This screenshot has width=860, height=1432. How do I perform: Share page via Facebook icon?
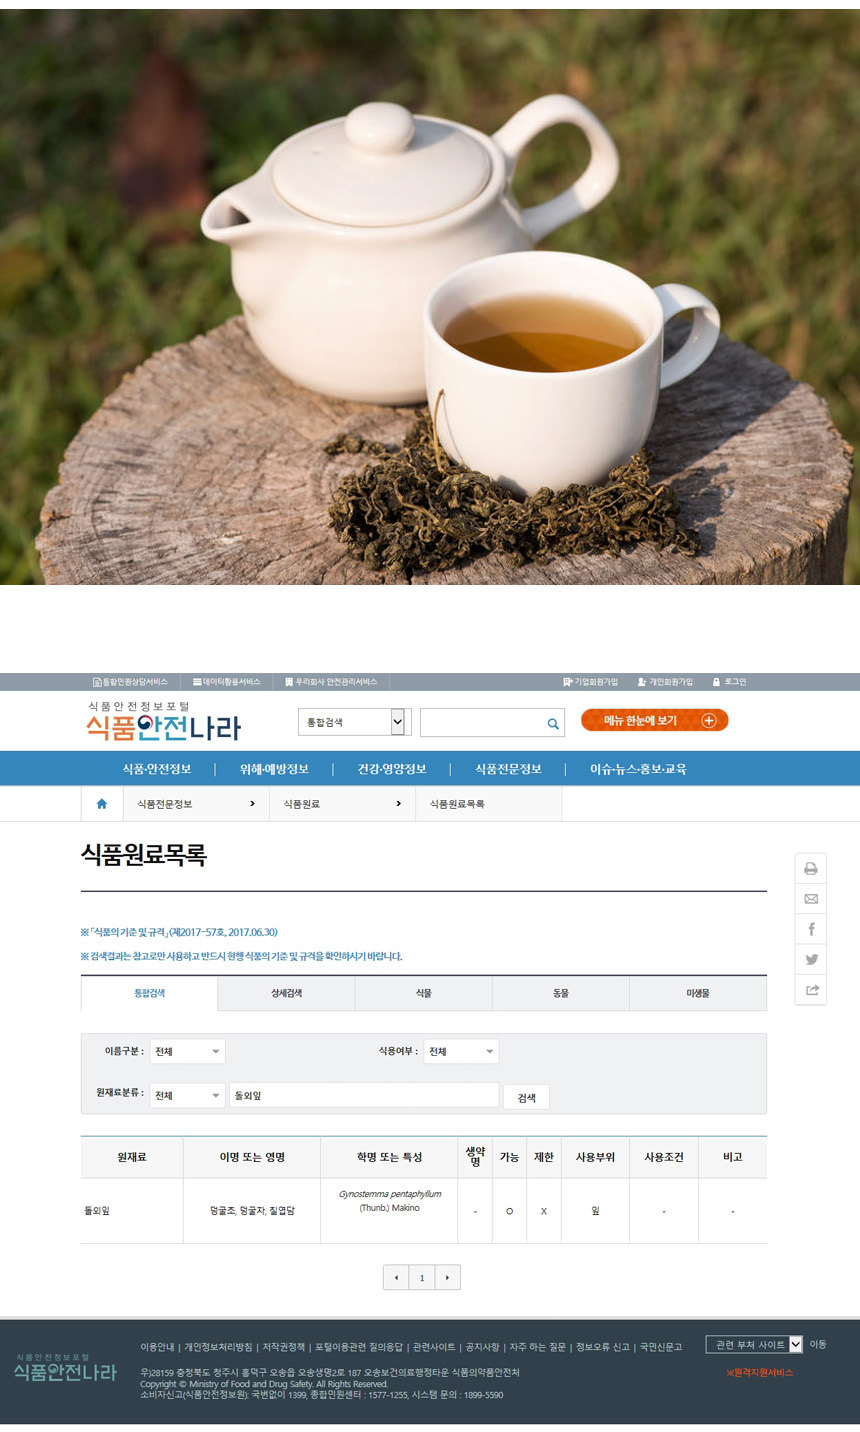coord(811,929)
